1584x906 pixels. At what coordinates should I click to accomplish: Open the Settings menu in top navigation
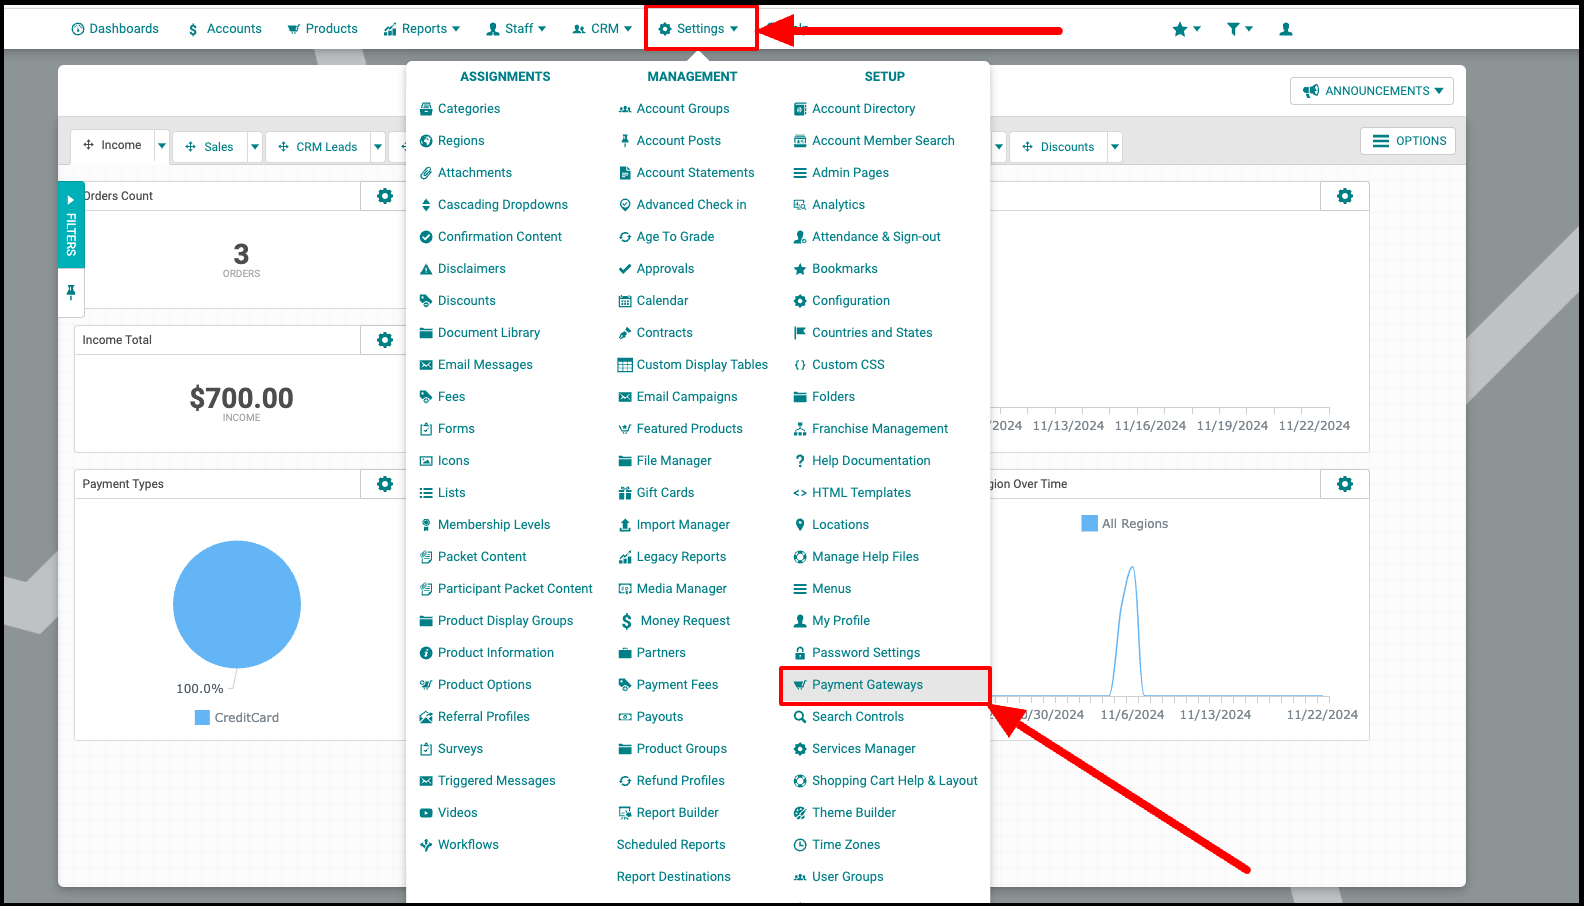(x=699, y=29)
